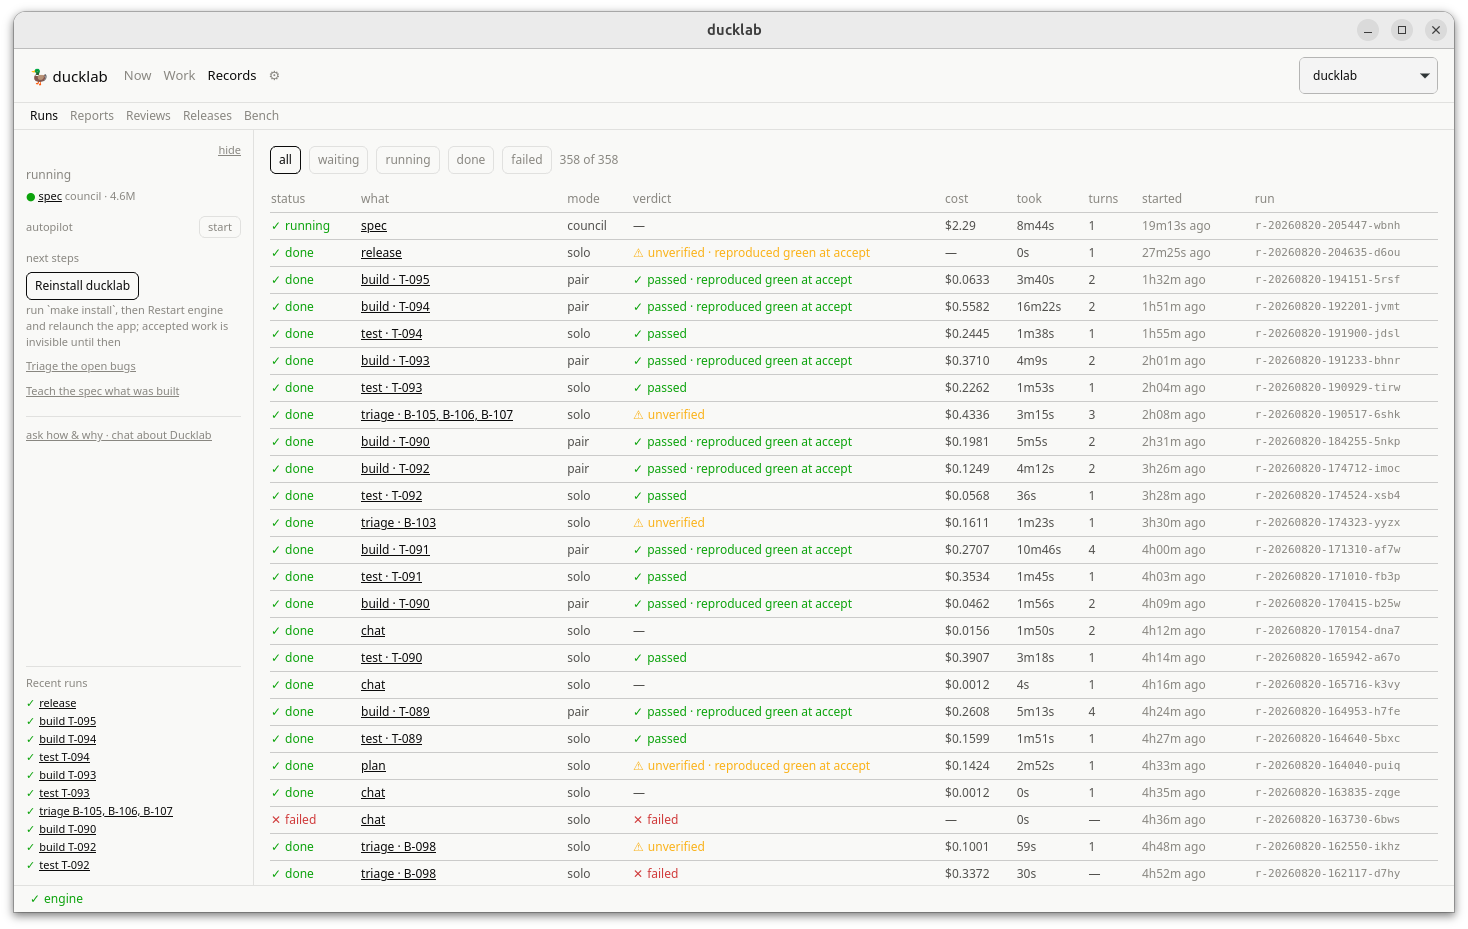Open recent run triage B-105, B-106, B-107
1468x929 pixels.
[106, 812]
